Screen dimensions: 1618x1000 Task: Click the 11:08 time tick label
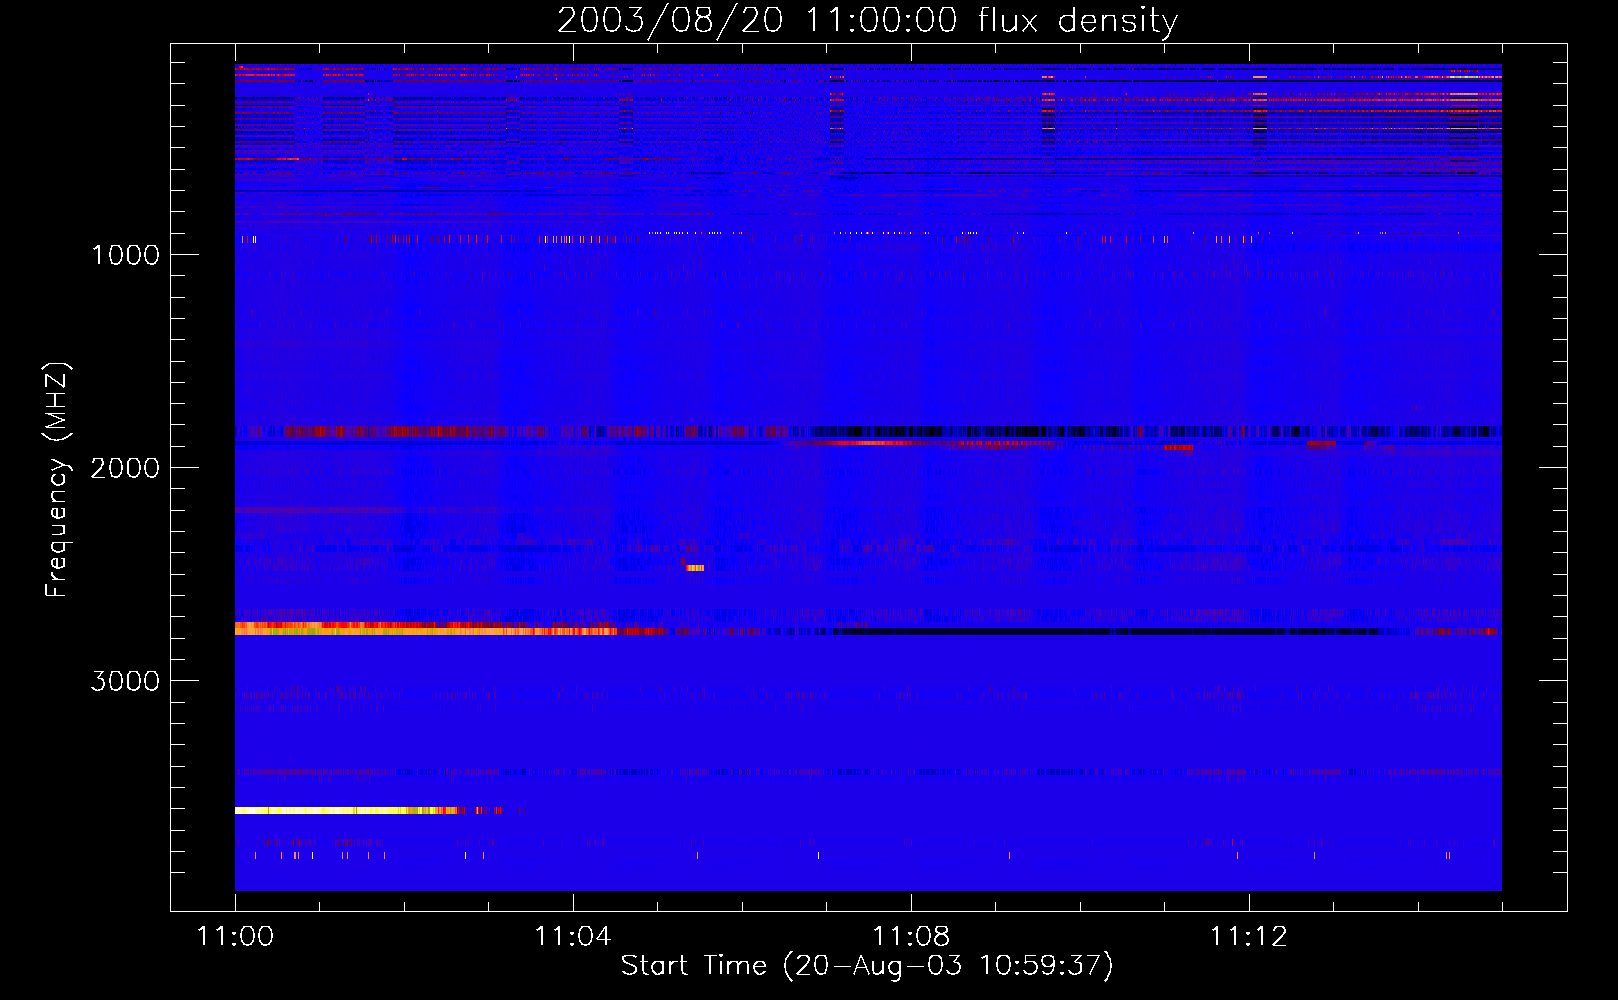pyautogui.click(x=911, y=937)
